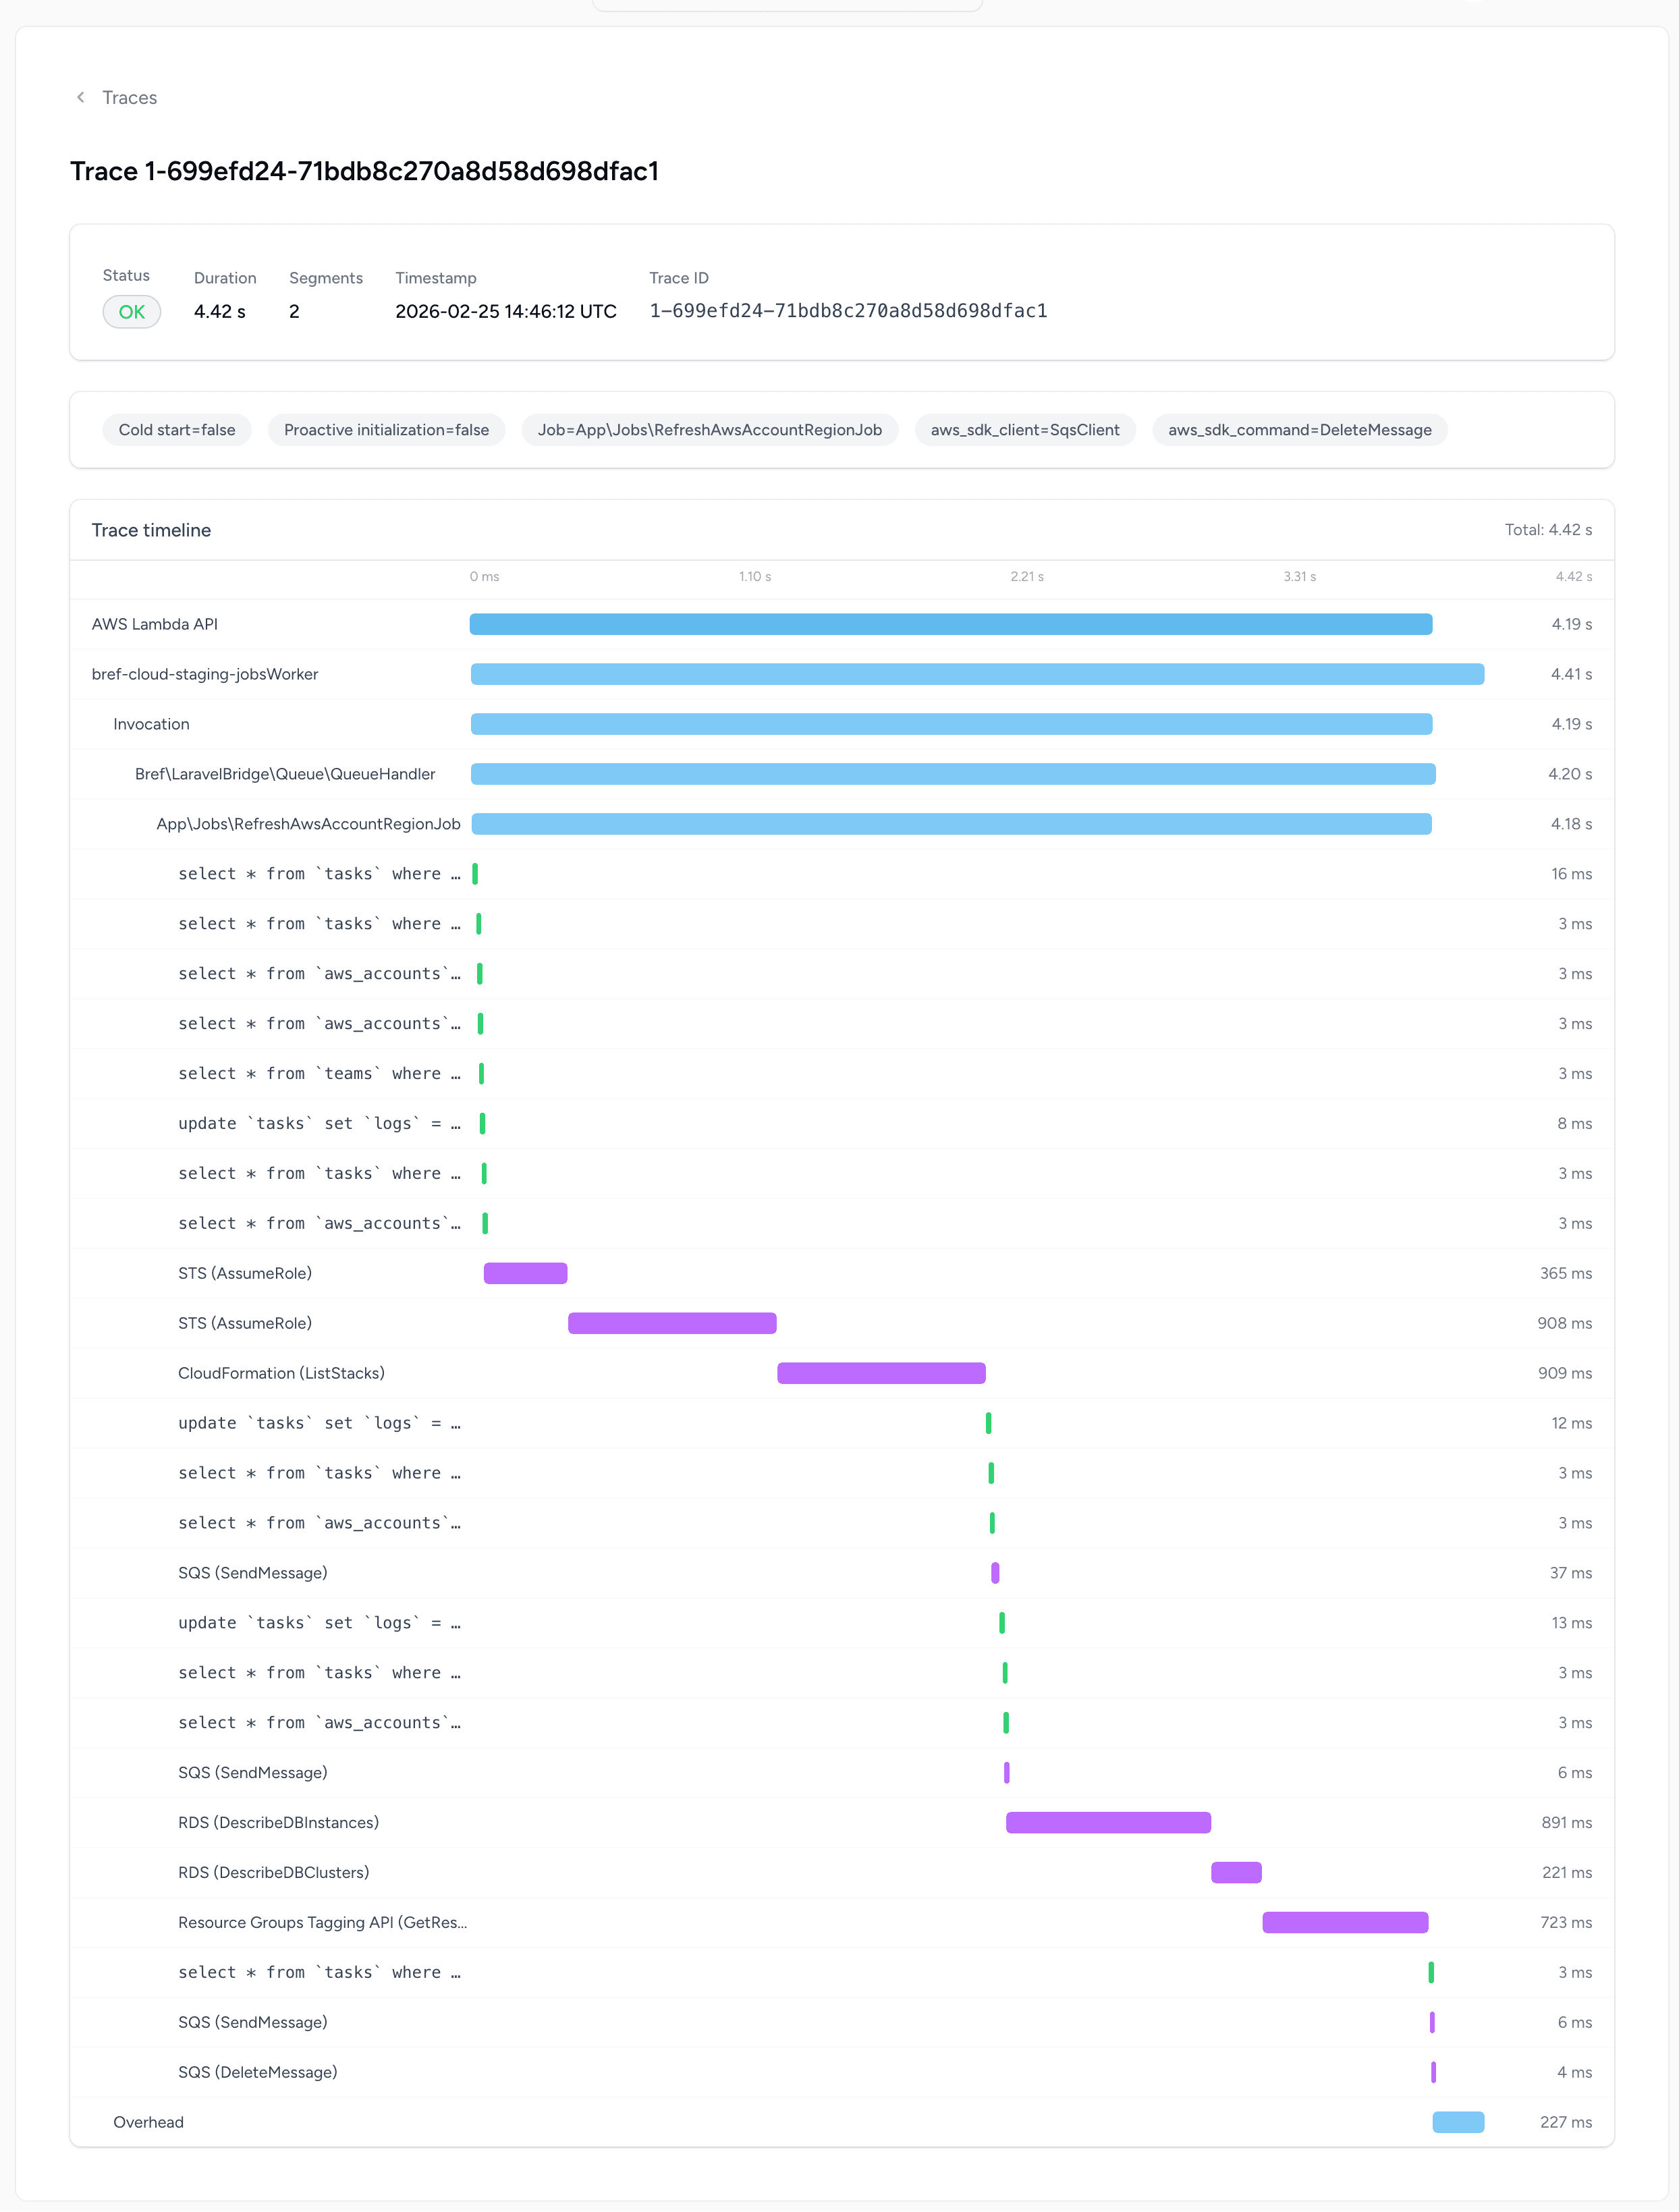Select the CloudFormation (ListStacks) span bar
Image resolution: width=1679 pixels, height=2212 pixels.
click(882, 1373)
